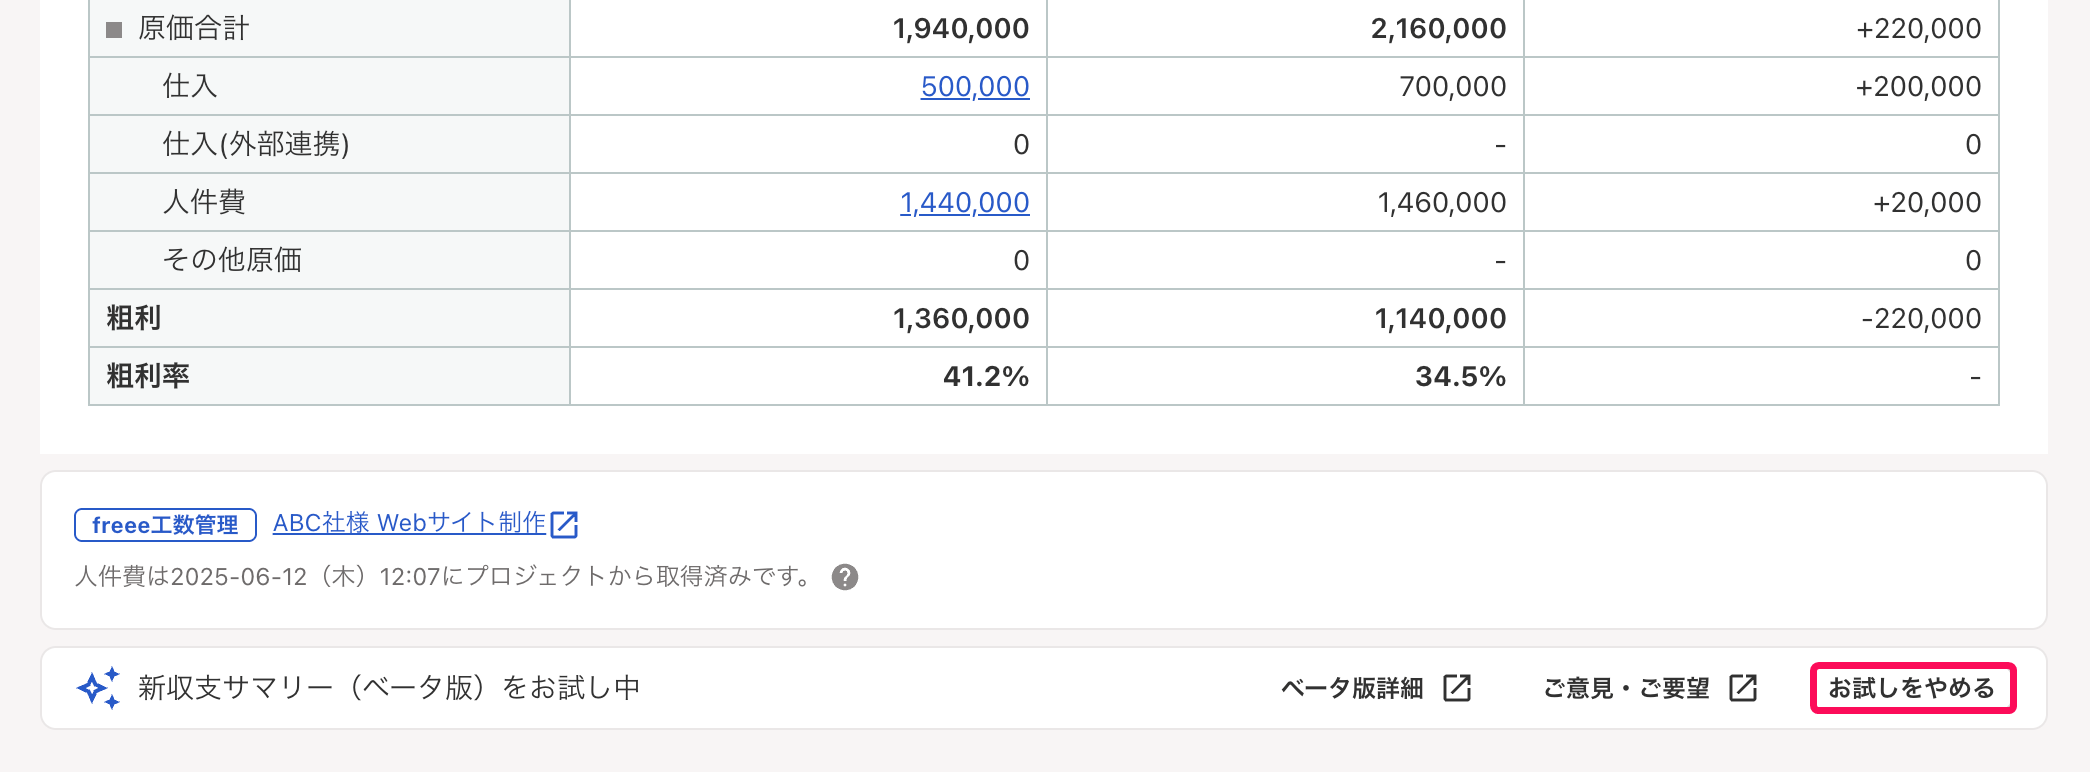Viewport: 2090px width, 772px height.
Task: Click the freee工数管理 badge
Action: (x=165, y=525)
